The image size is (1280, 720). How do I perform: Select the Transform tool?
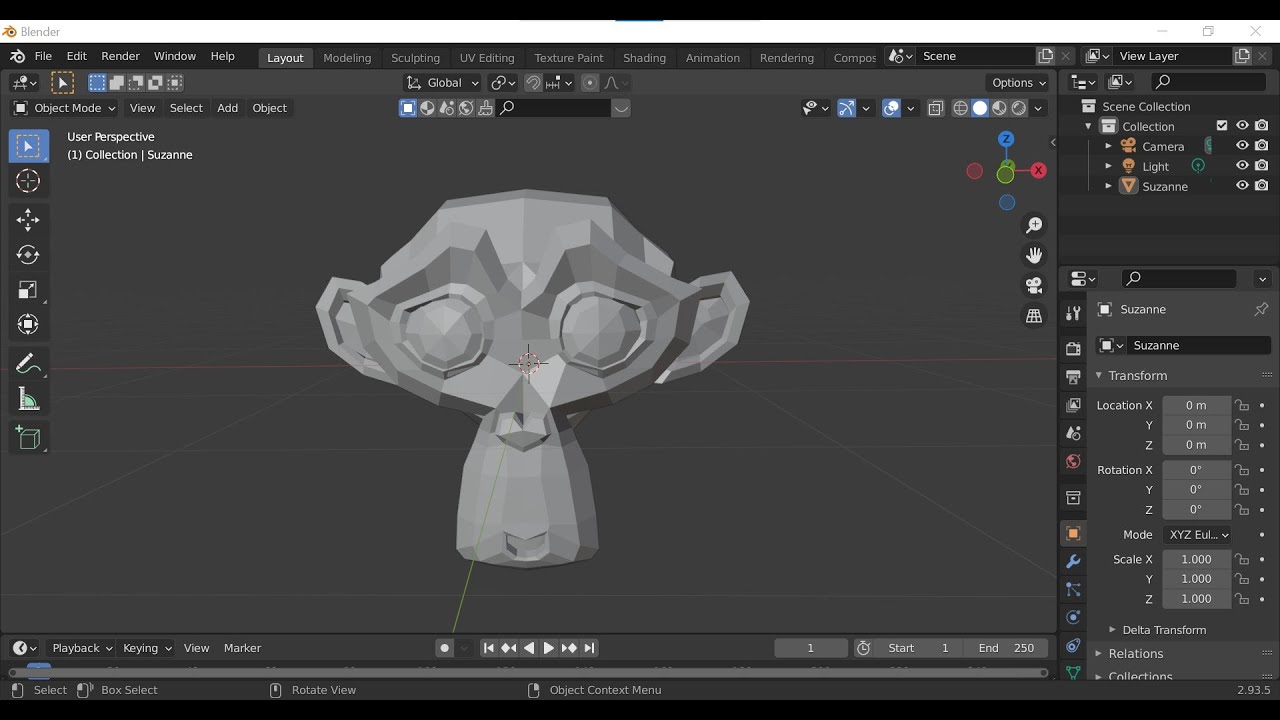tap(28, 324)
